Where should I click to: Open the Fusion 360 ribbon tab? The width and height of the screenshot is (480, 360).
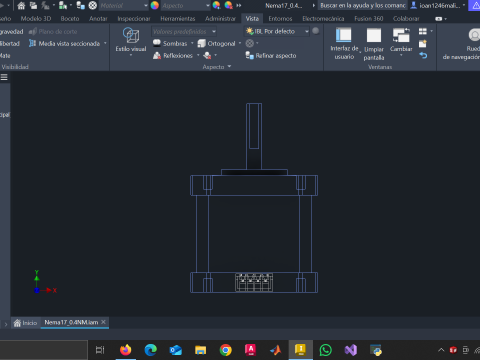368,19
